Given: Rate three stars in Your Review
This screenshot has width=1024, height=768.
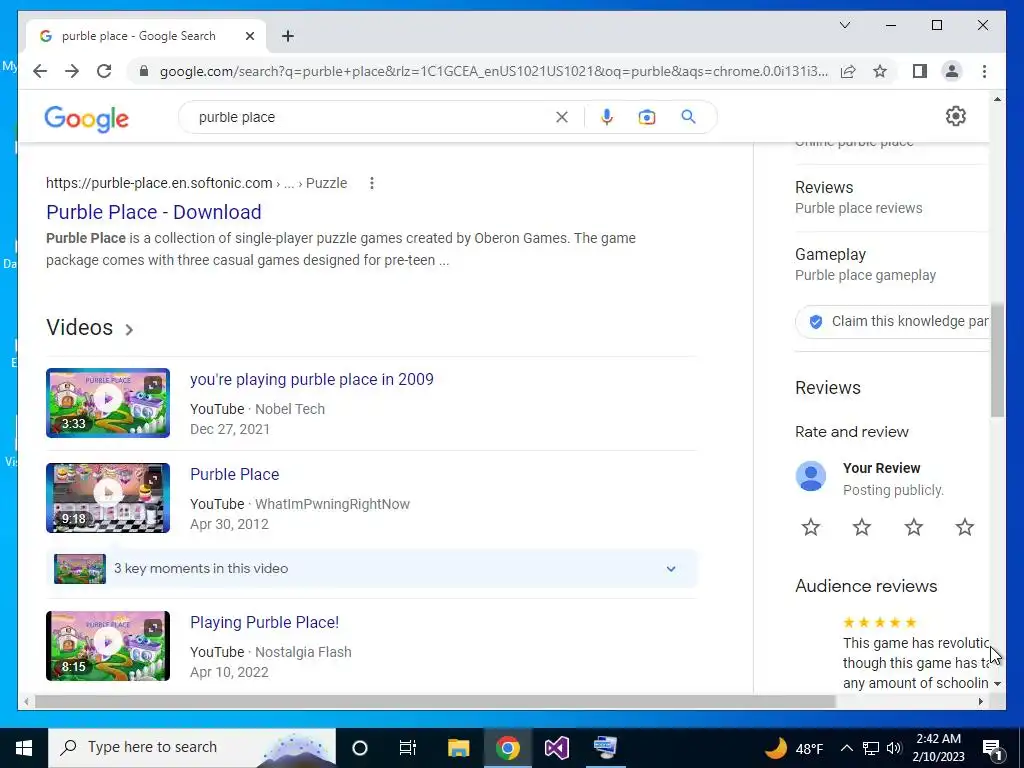Looking at the screenshot, I should [x=914, y=527].
